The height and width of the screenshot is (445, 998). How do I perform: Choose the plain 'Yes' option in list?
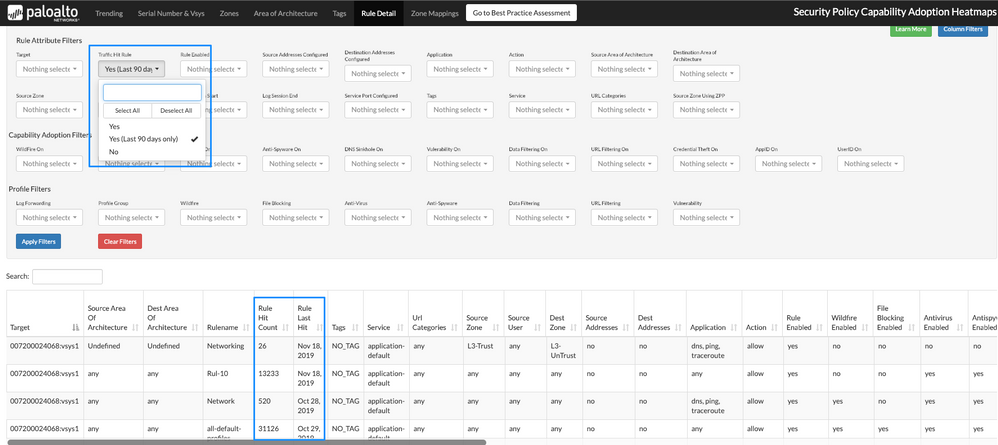[114, 126]
